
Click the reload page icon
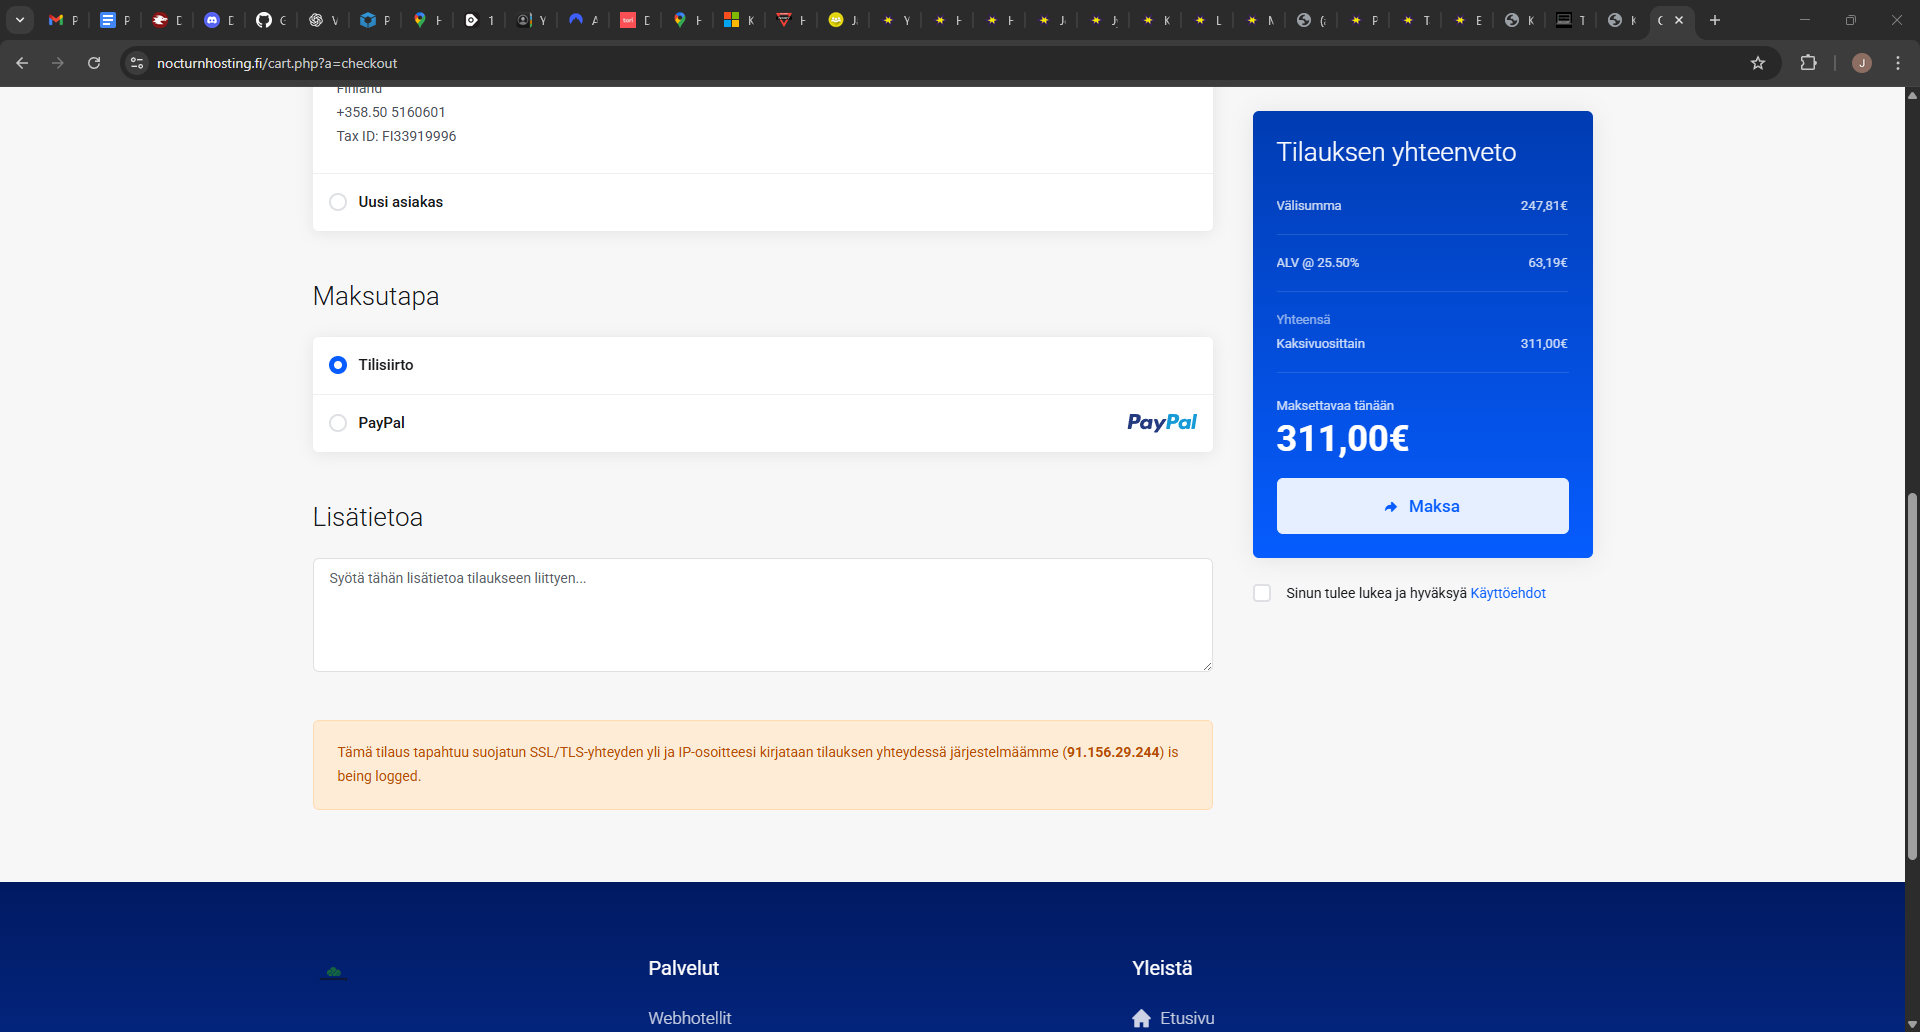tap(94, 63)
